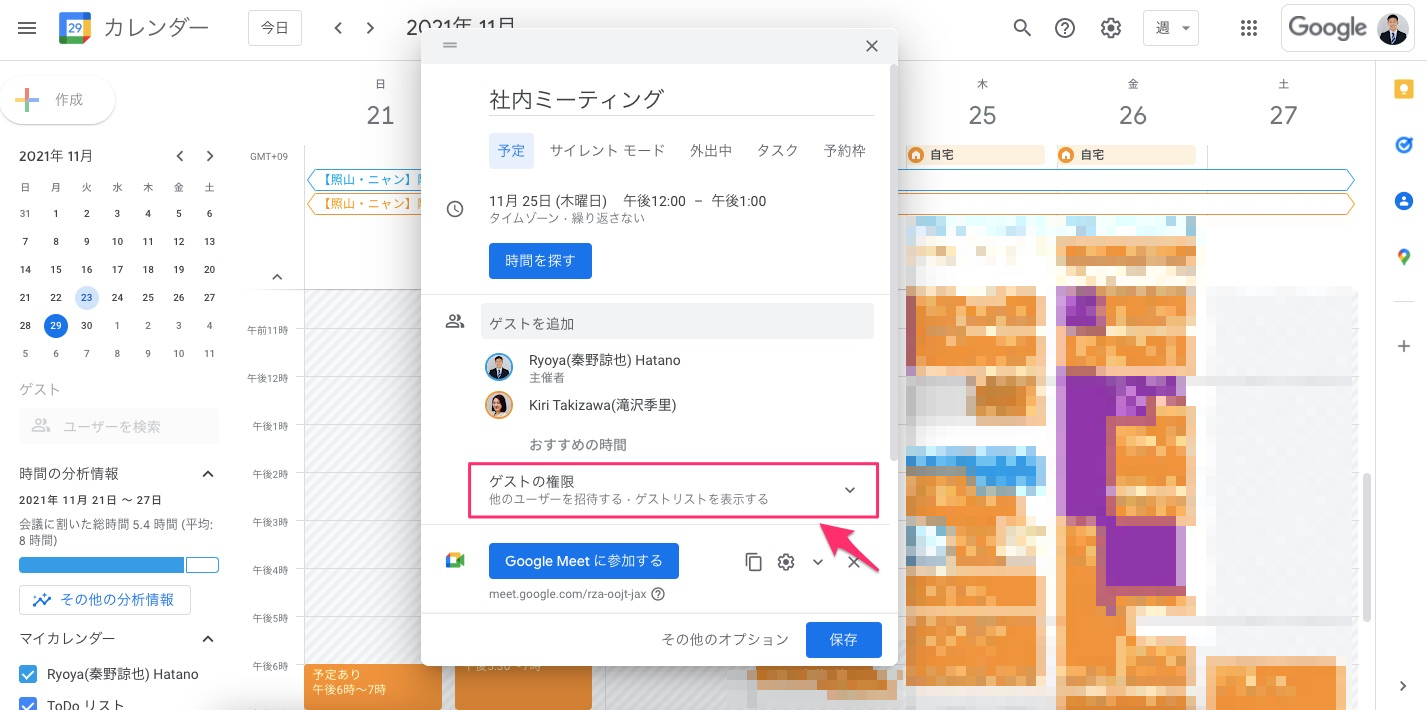The height and width of the screenshot is (710, 1427).
Task: Toggle the ToDo リスト calendar checkbox
Action: [28, 704]
